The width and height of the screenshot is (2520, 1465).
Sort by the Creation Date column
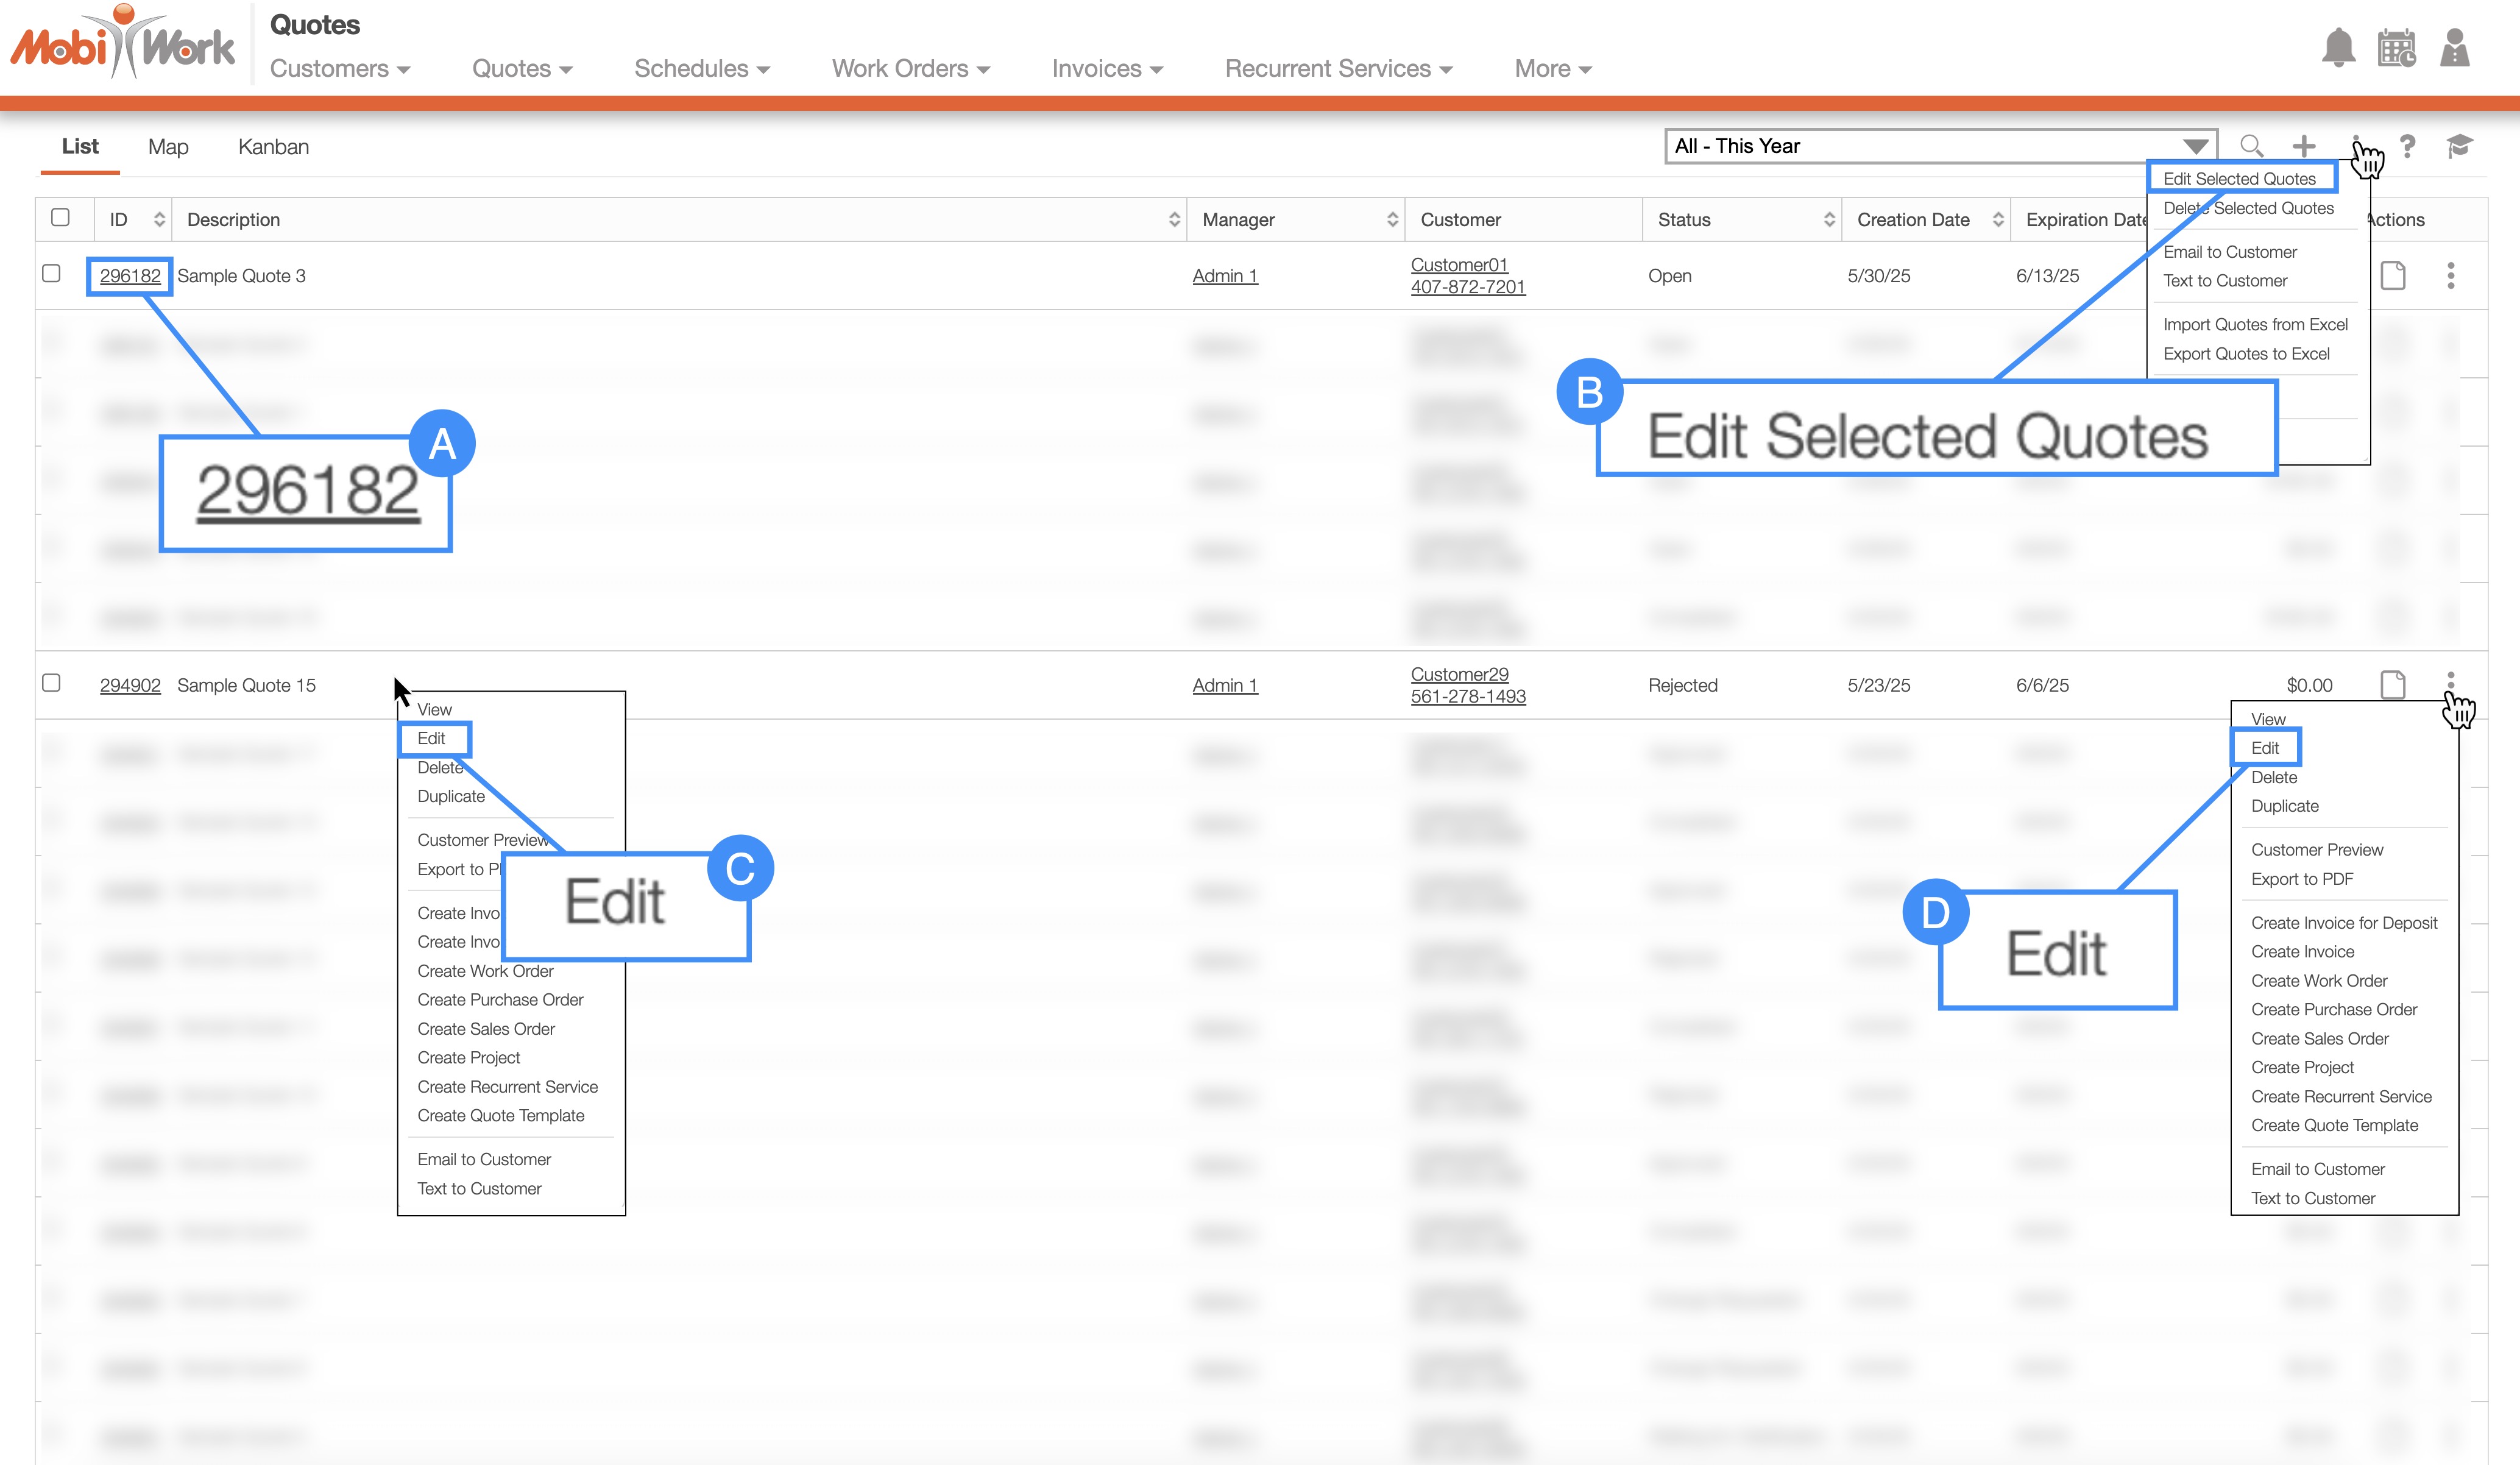click(x=1912, y=219)
